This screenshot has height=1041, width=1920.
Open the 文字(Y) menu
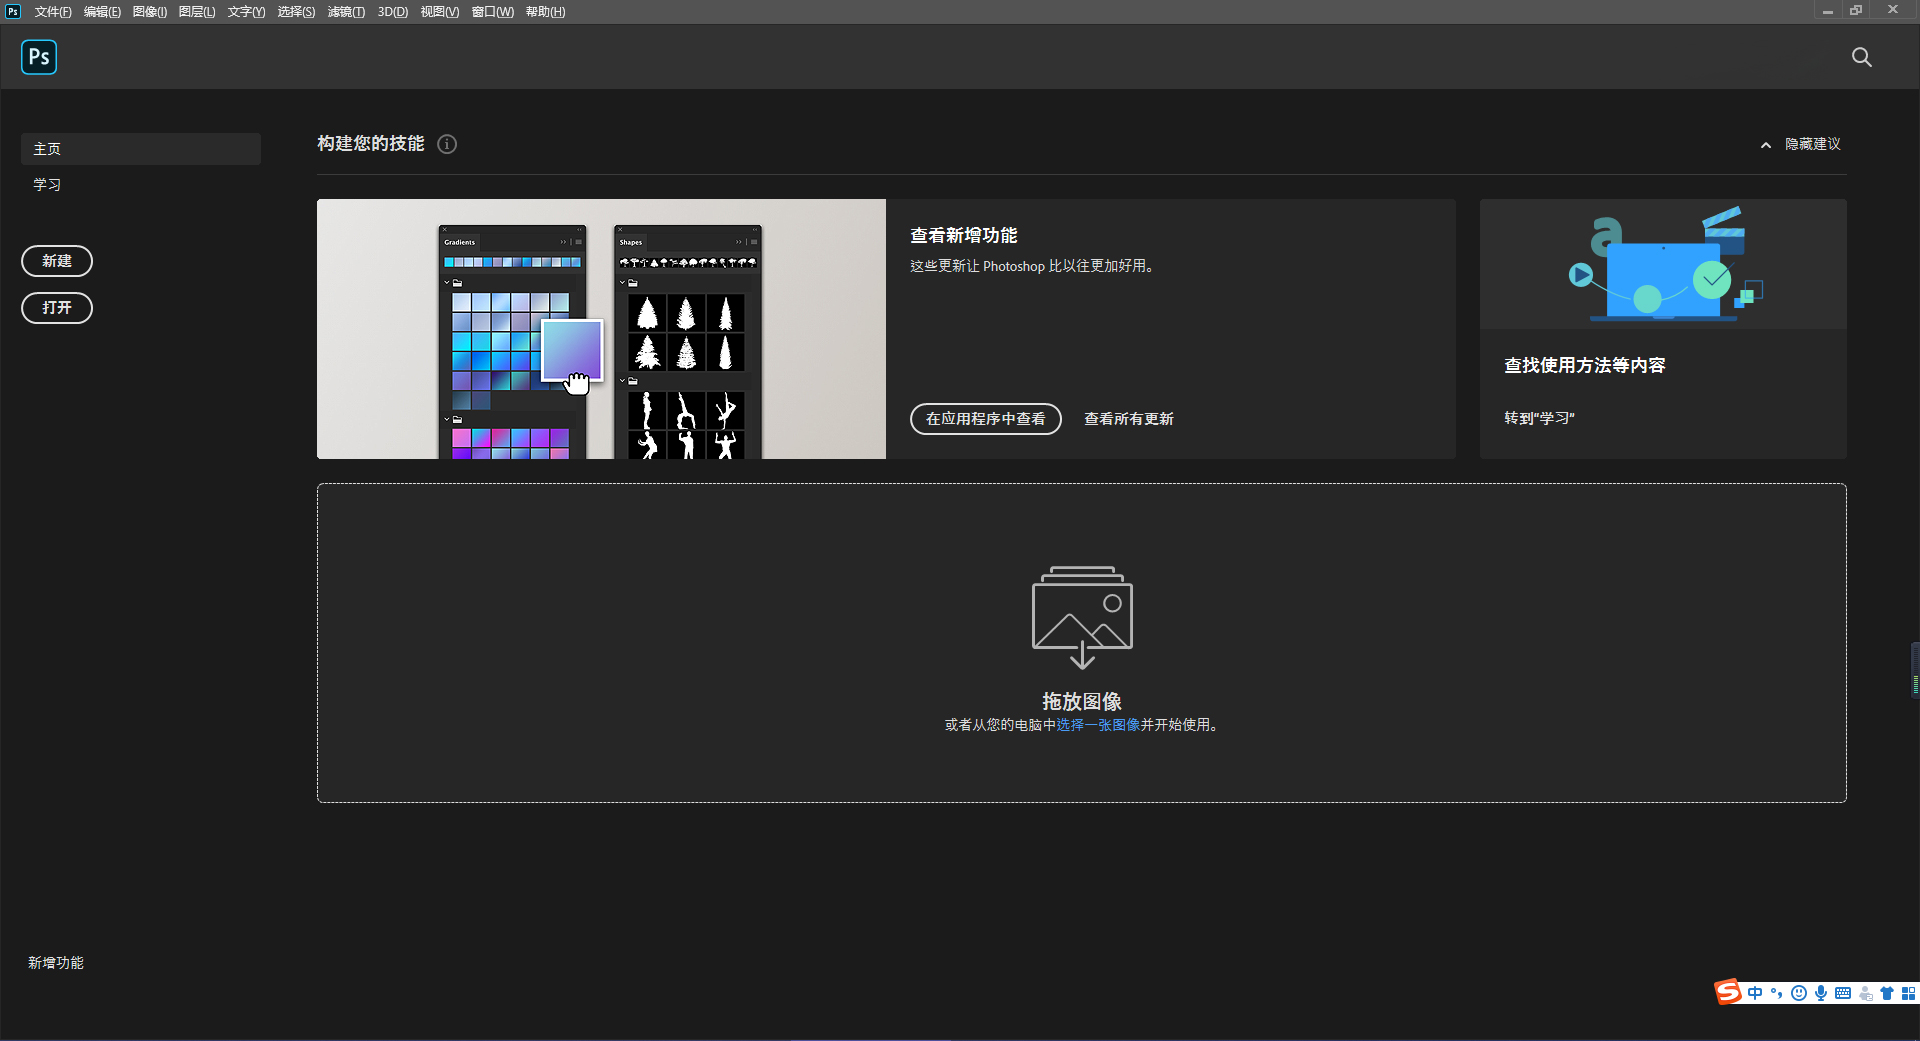point(246,12)
